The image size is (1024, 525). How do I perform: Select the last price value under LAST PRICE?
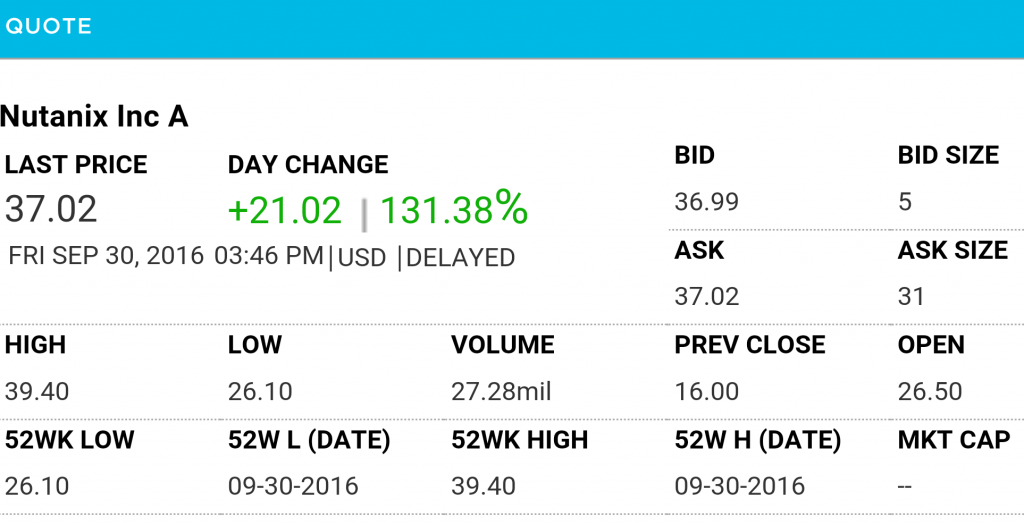[x=51, y=209]
